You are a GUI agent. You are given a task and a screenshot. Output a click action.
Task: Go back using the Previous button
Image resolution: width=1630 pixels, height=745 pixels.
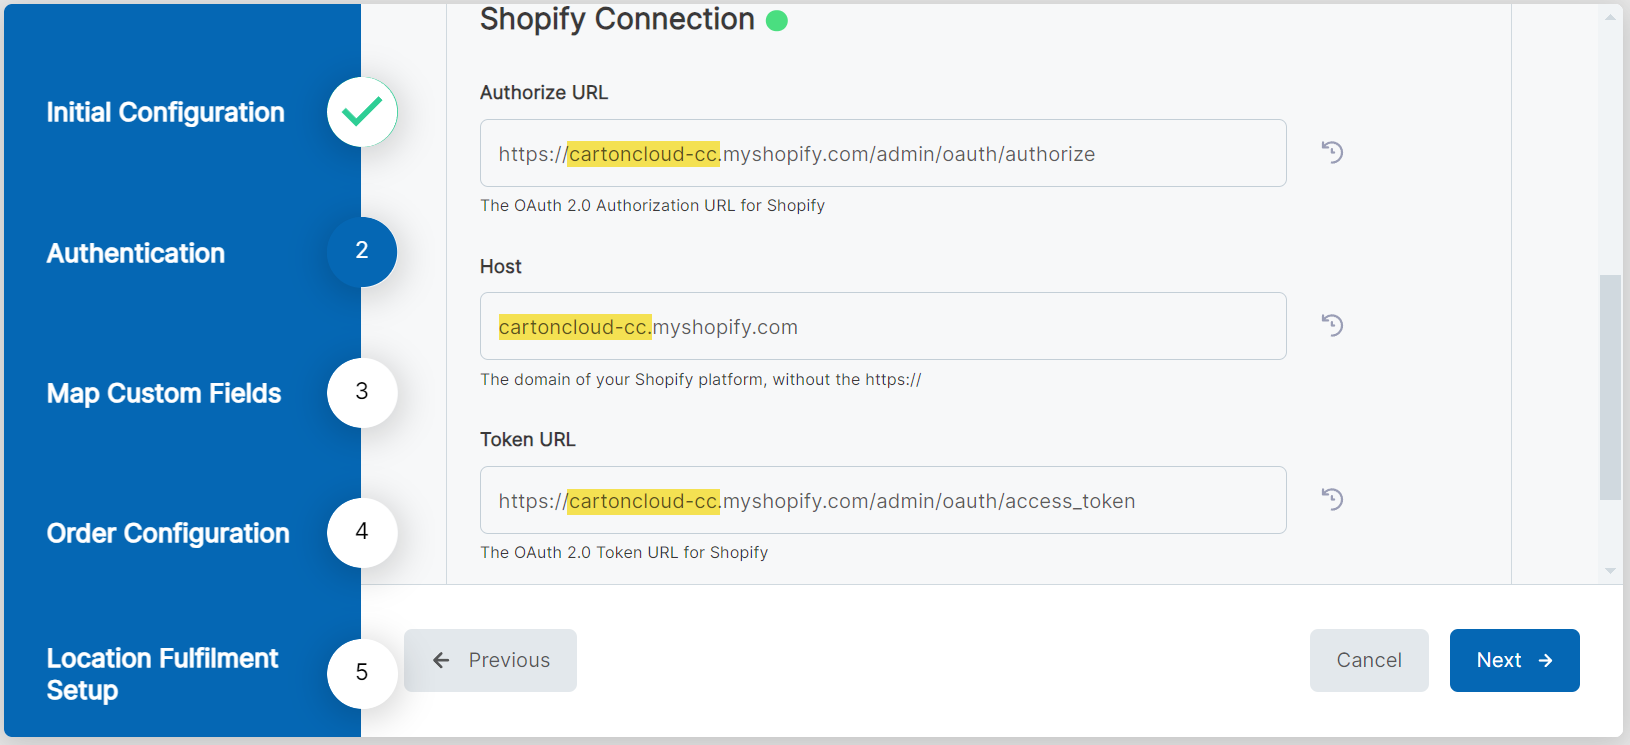(490, 660)
